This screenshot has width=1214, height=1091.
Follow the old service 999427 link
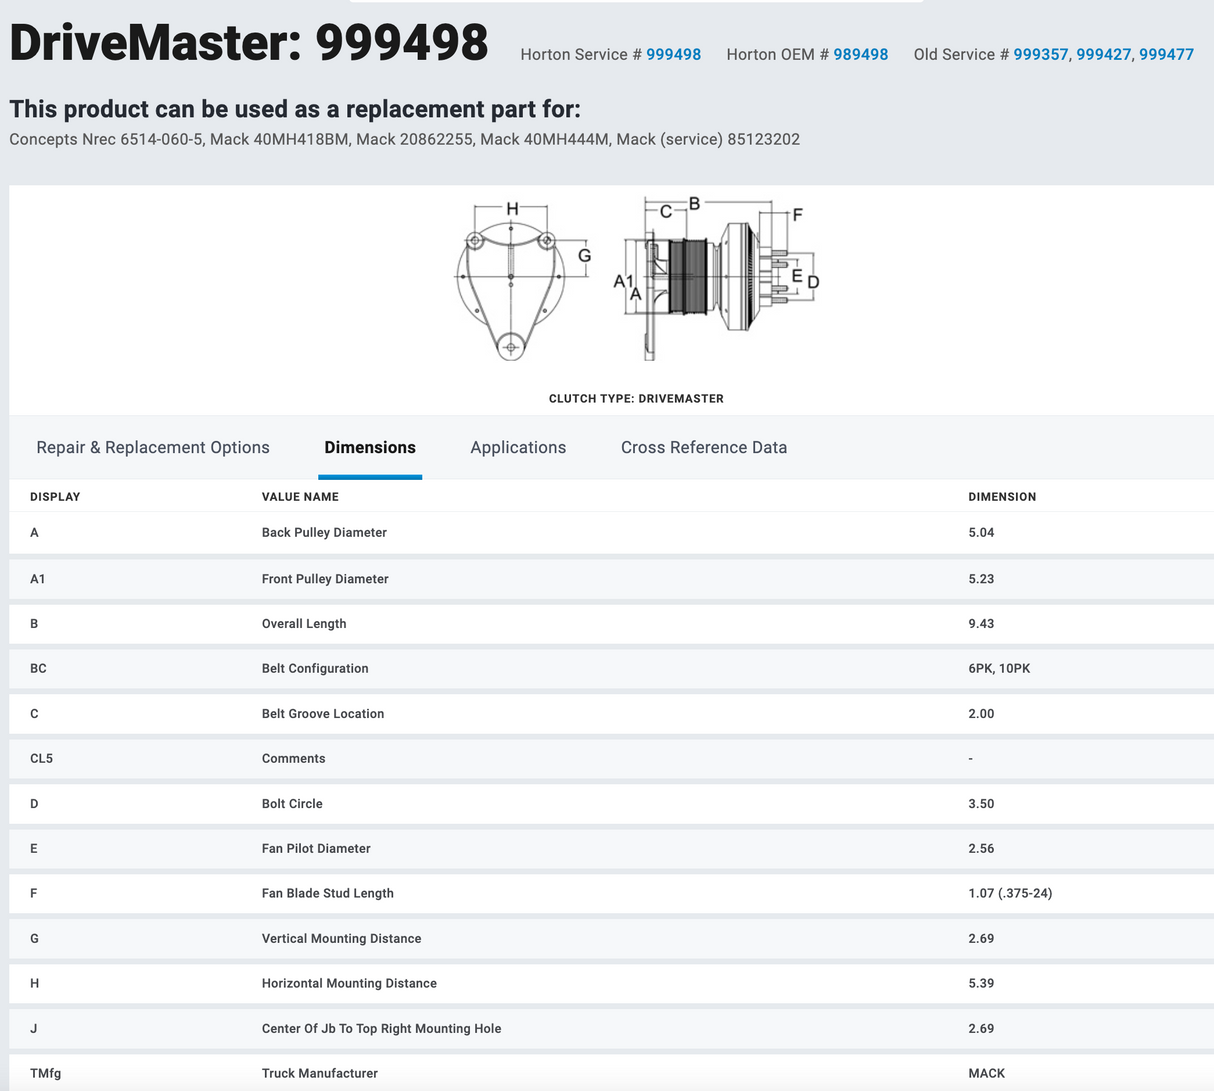click(x=1103, y=55)
